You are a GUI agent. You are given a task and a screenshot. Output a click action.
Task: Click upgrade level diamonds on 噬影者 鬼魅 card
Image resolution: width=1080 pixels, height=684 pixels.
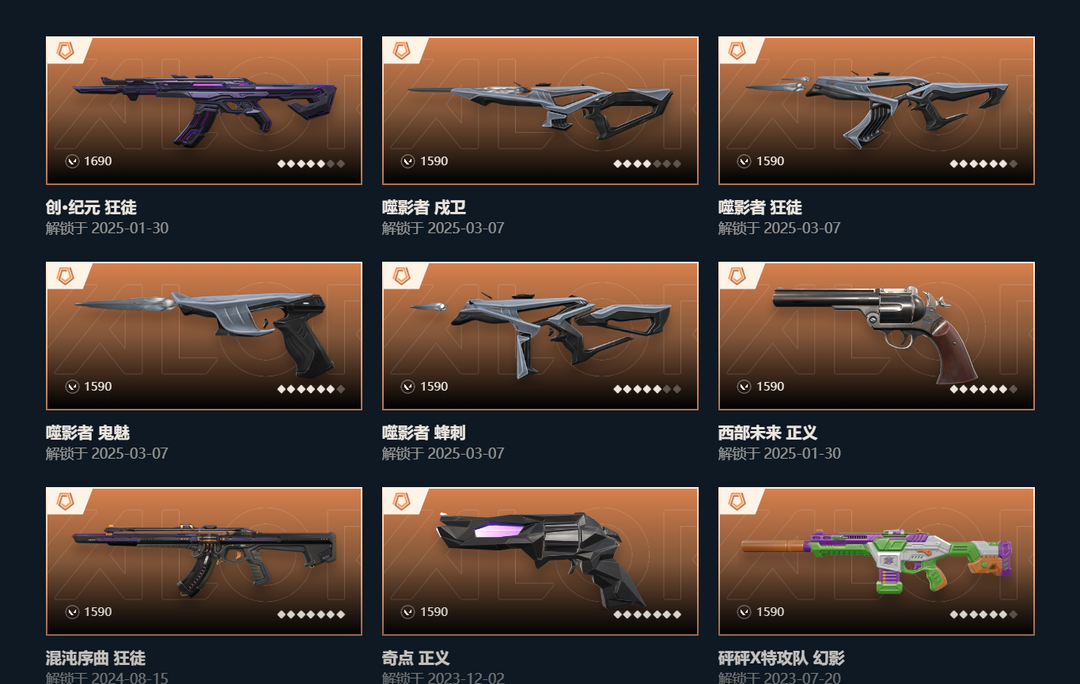pos(311,389)
